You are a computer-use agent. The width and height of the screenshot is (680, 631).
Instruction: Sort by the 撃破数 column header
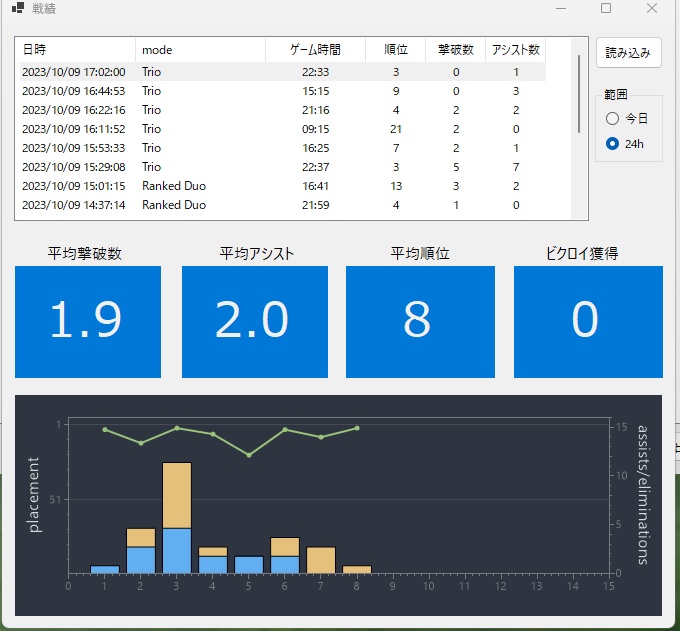pos(455,50)
